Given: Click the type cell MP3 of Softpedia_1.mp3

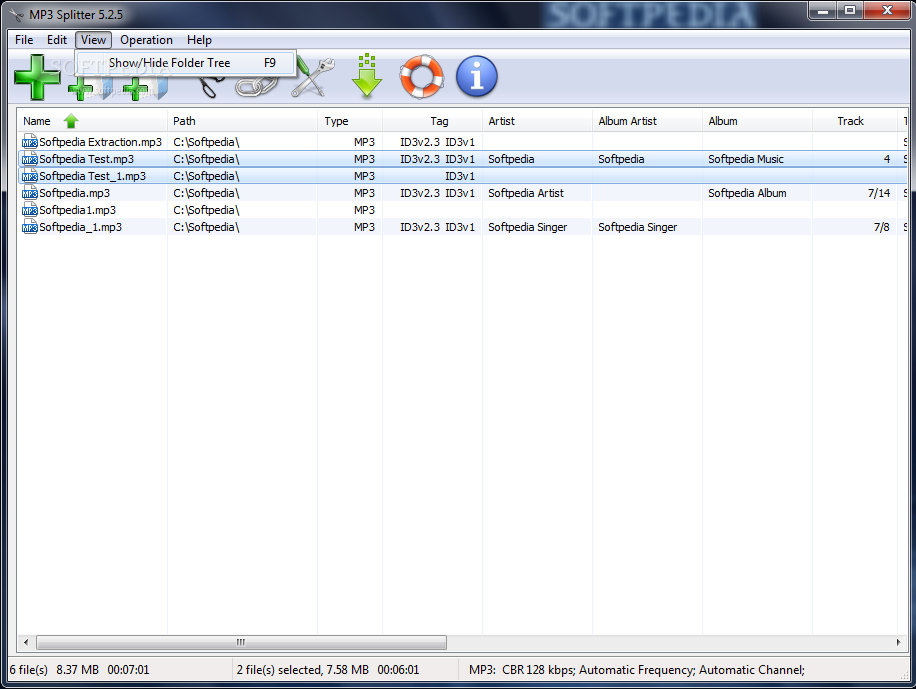Looking at the screenshot, I should (x=364, y=227).
